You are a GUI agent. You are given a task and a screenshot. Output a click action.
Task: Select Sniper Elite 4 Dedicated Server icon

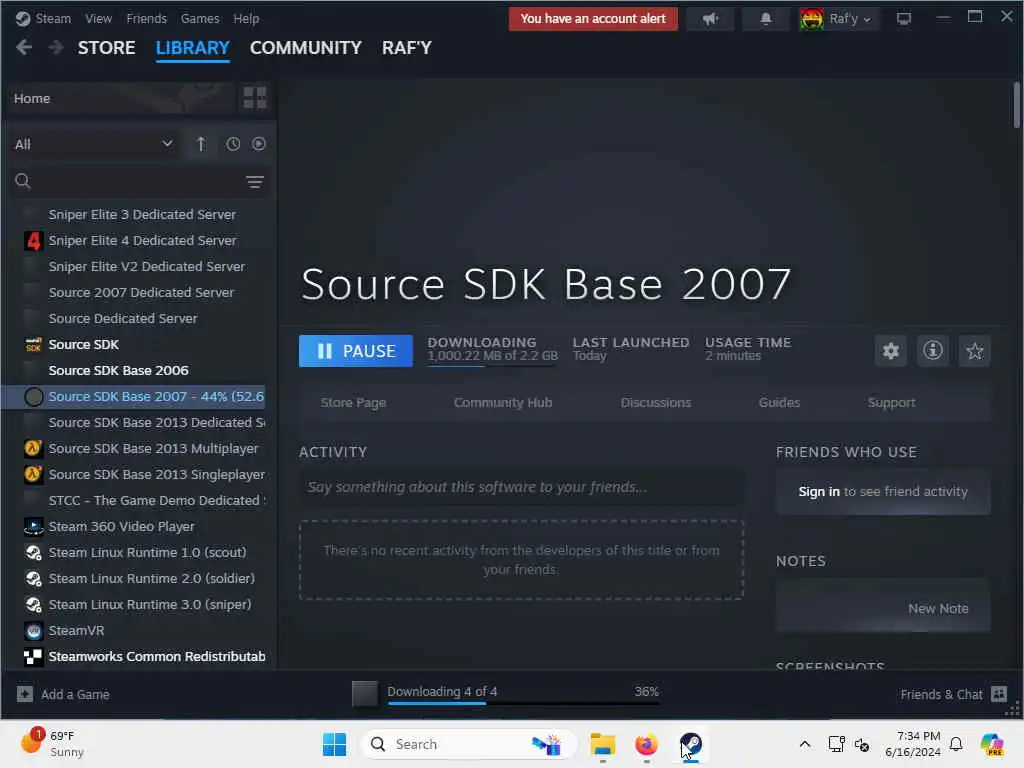33,240
